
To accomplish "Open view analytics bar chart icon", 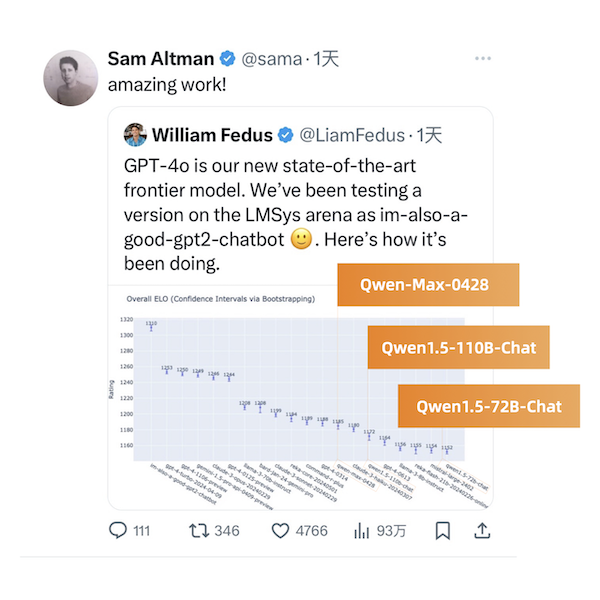I will click(x=363, y=531).
